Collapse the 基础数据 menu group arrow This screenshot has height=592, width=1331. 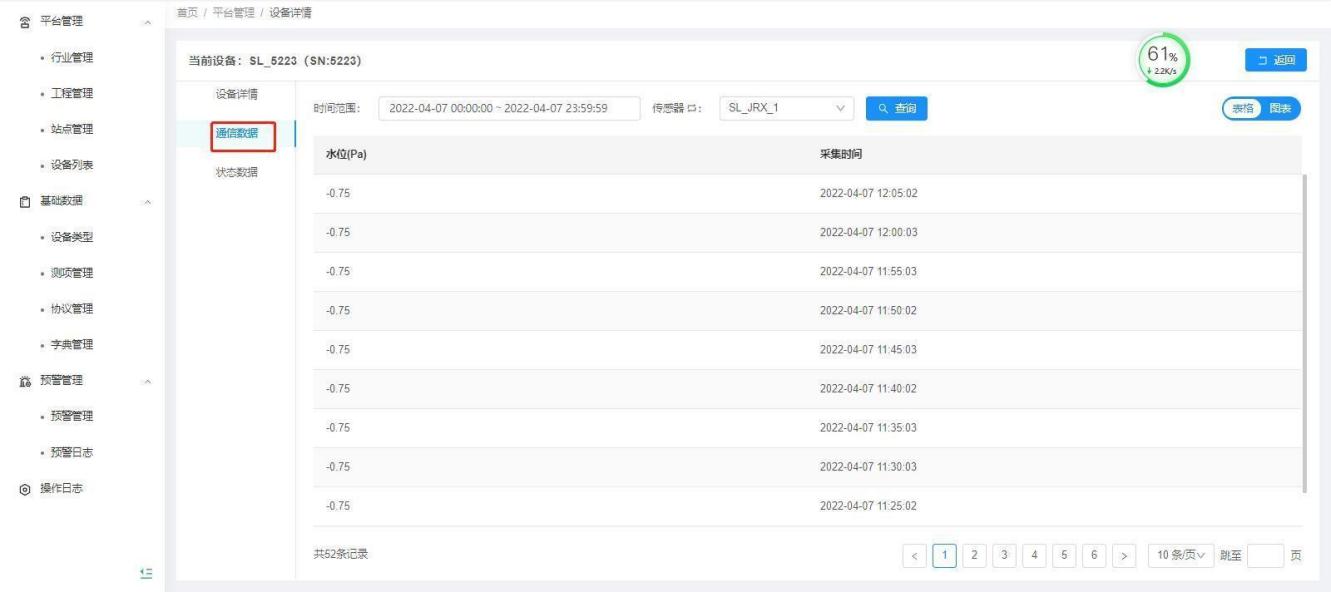click(x=149, y=202)
